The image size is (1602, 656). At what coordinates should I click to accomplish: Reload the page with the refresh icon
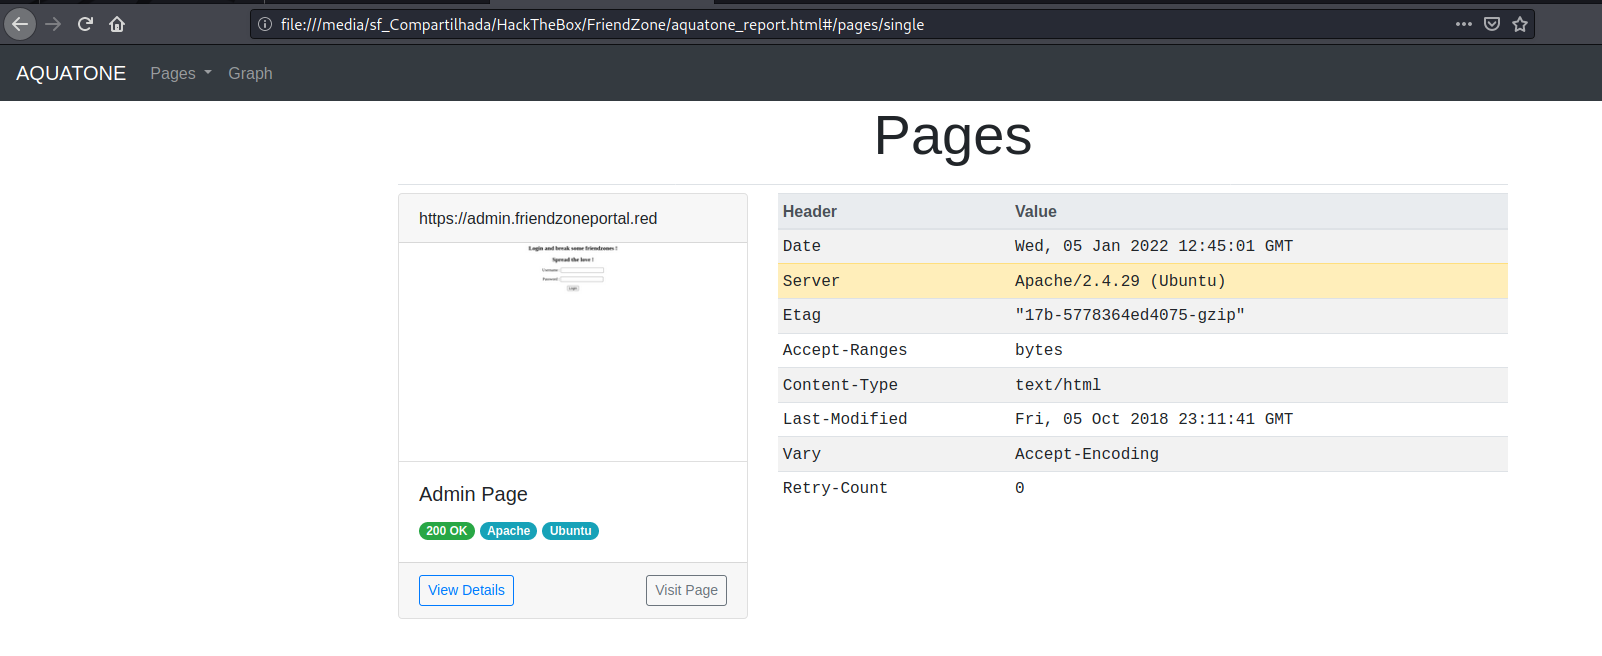[85, 24]
